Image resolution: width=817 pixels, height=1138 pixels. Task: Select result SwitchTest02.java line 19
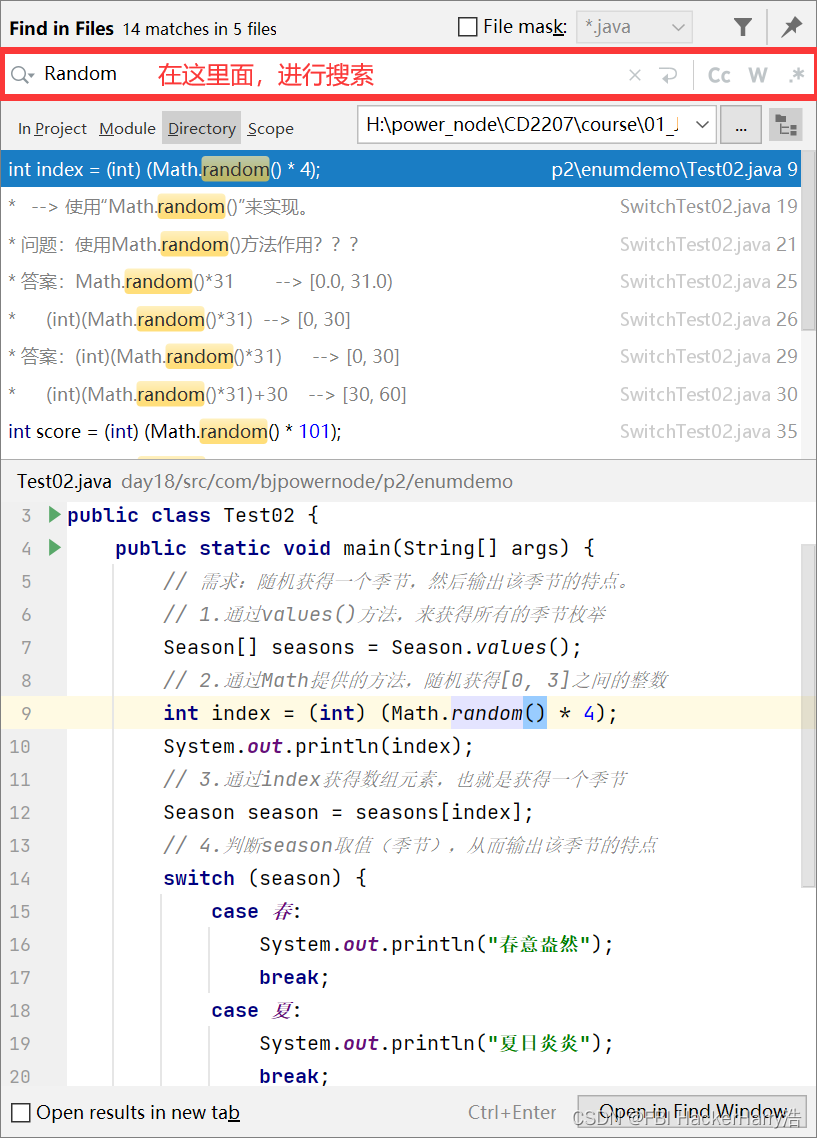[401, 207]
